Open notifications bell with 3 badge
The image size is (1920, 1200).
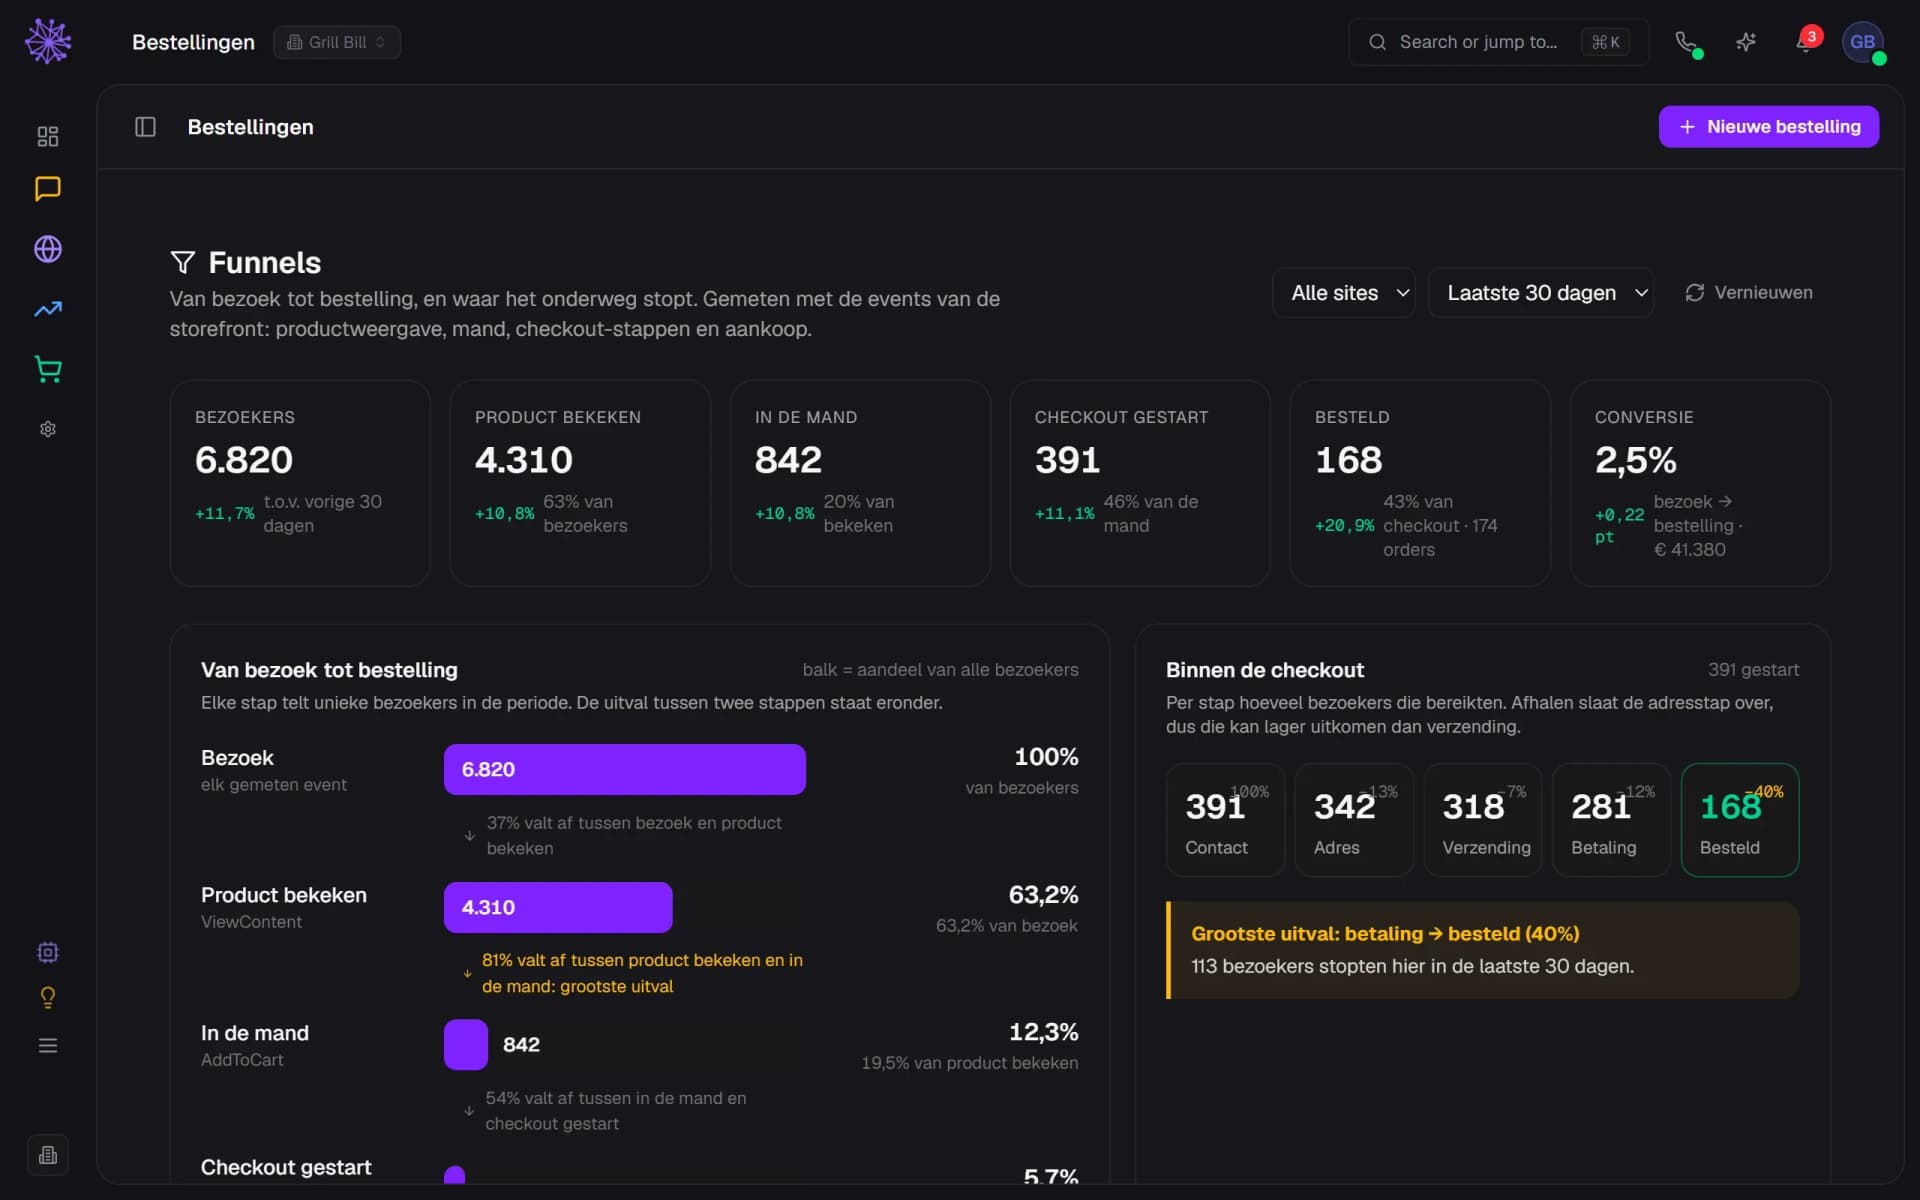coord(1806,42)
